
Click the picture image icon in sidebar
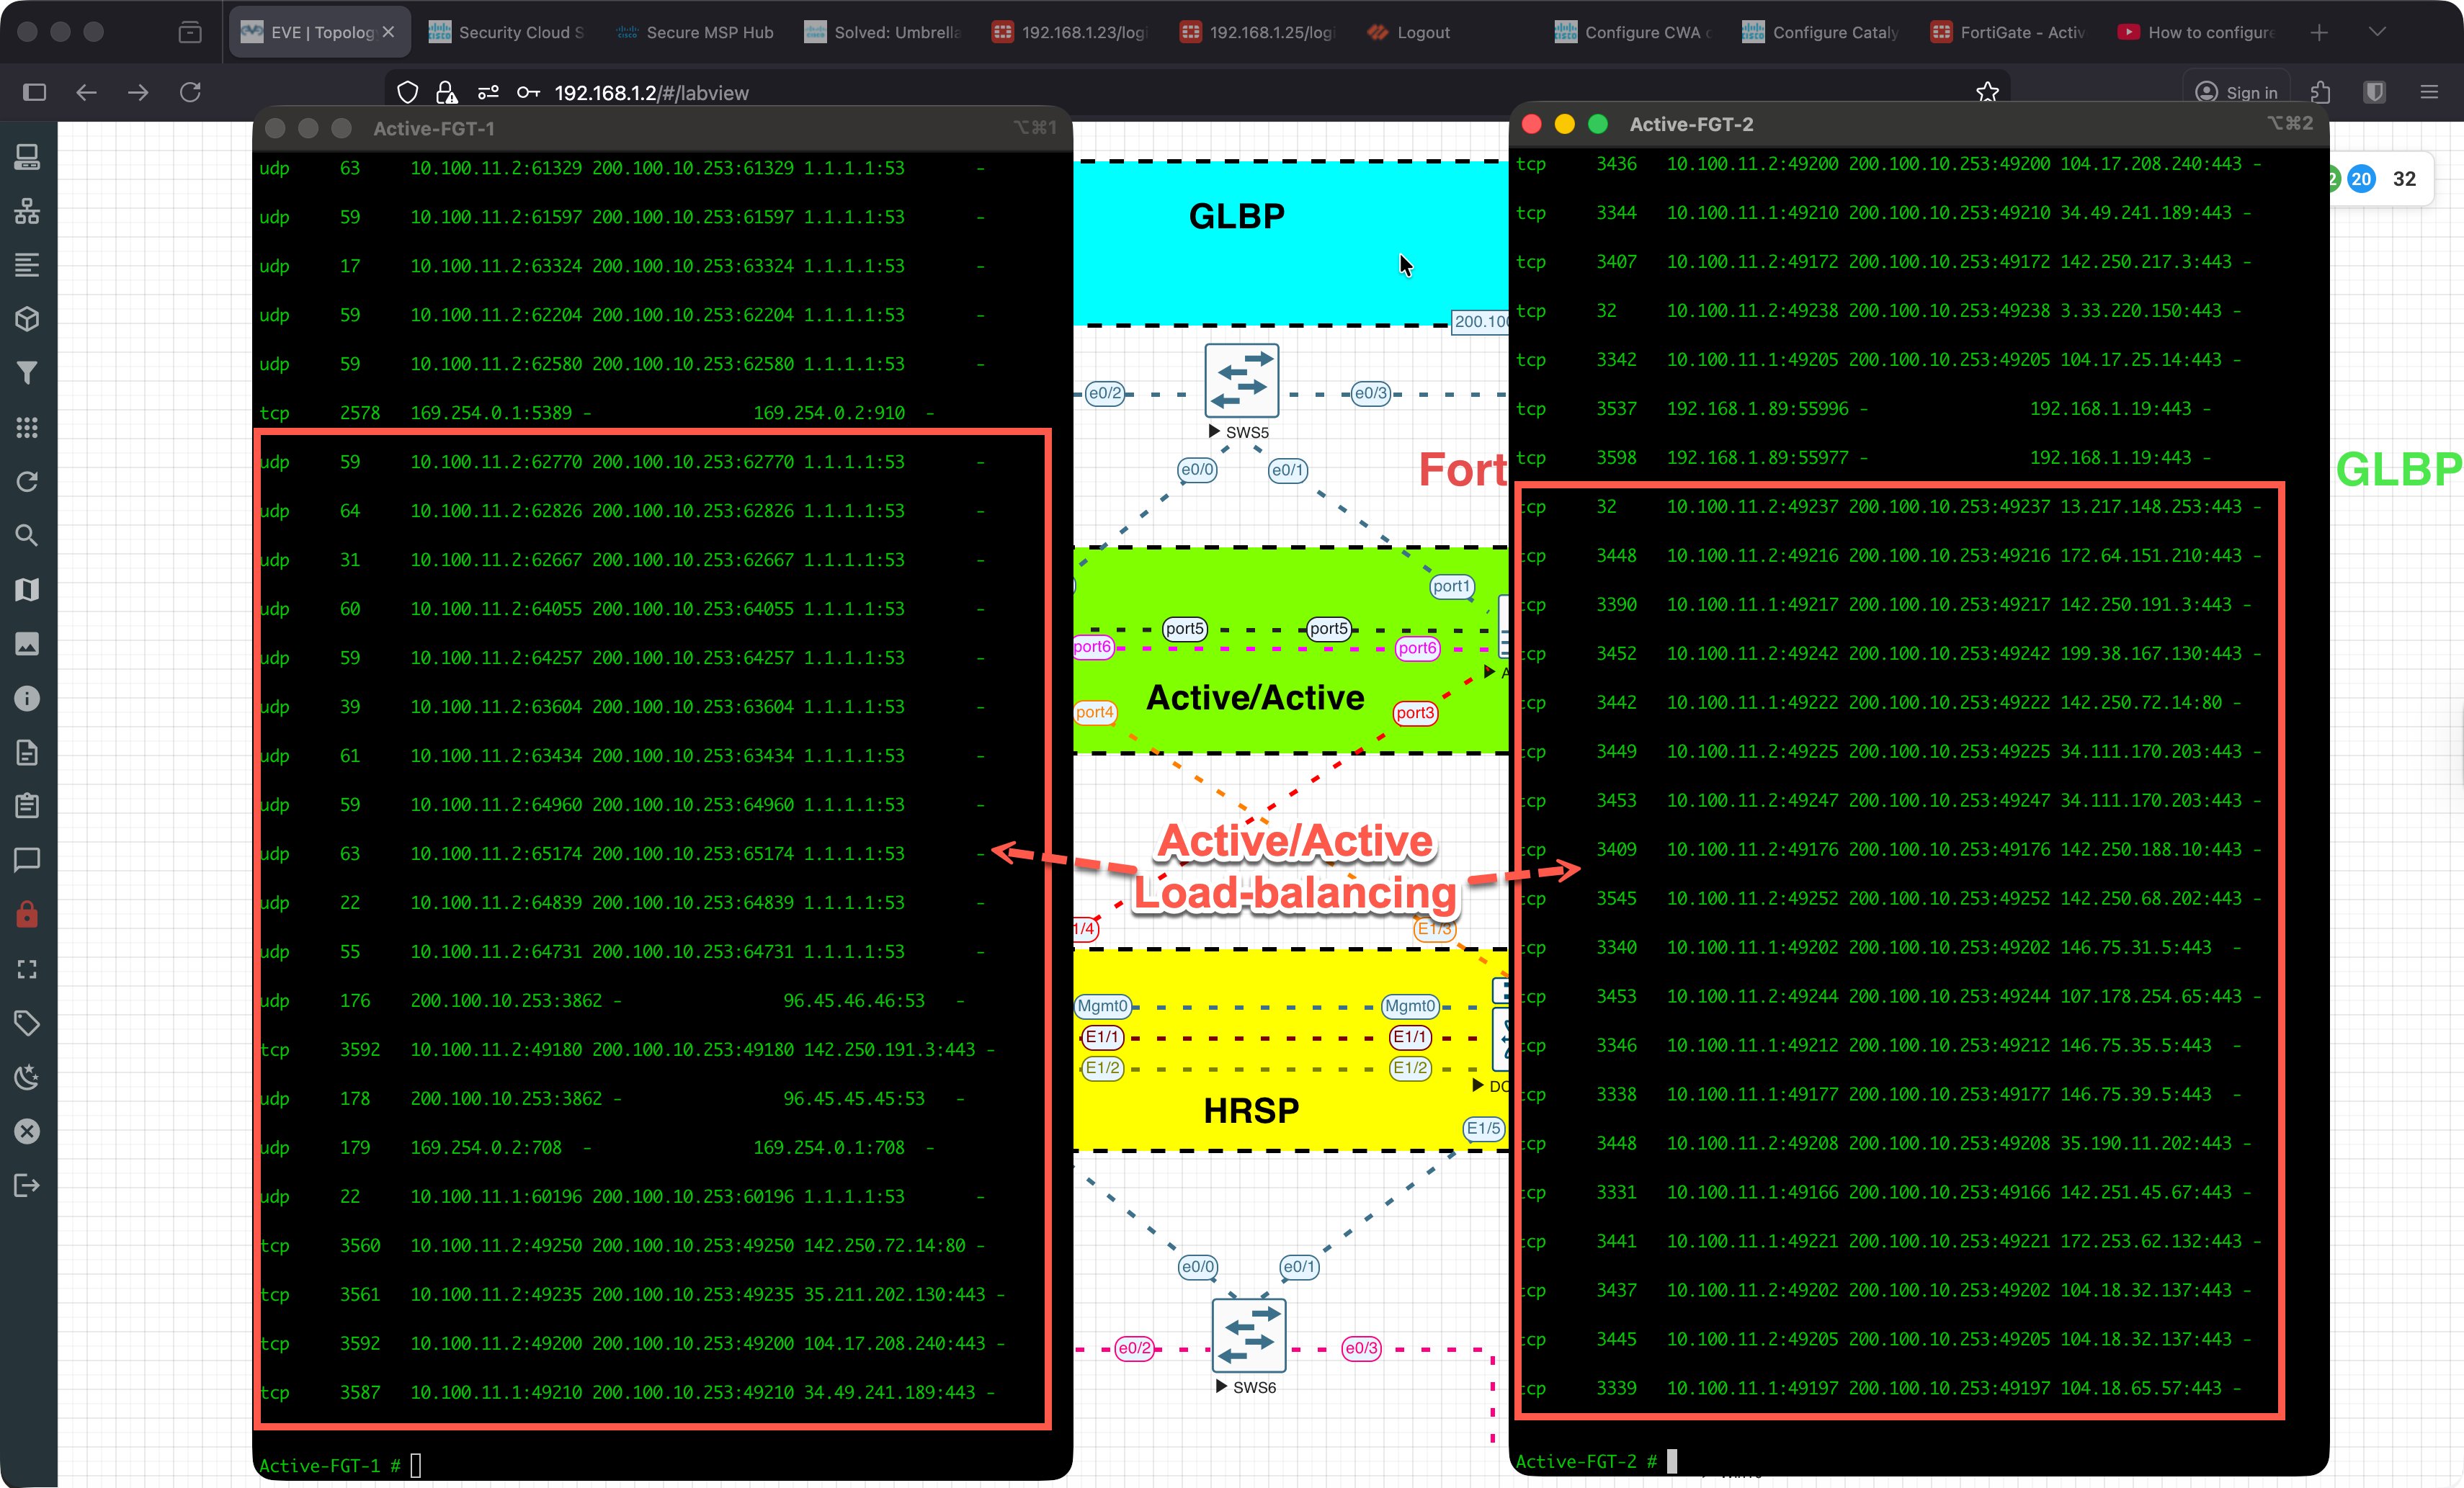coord(27,644)
